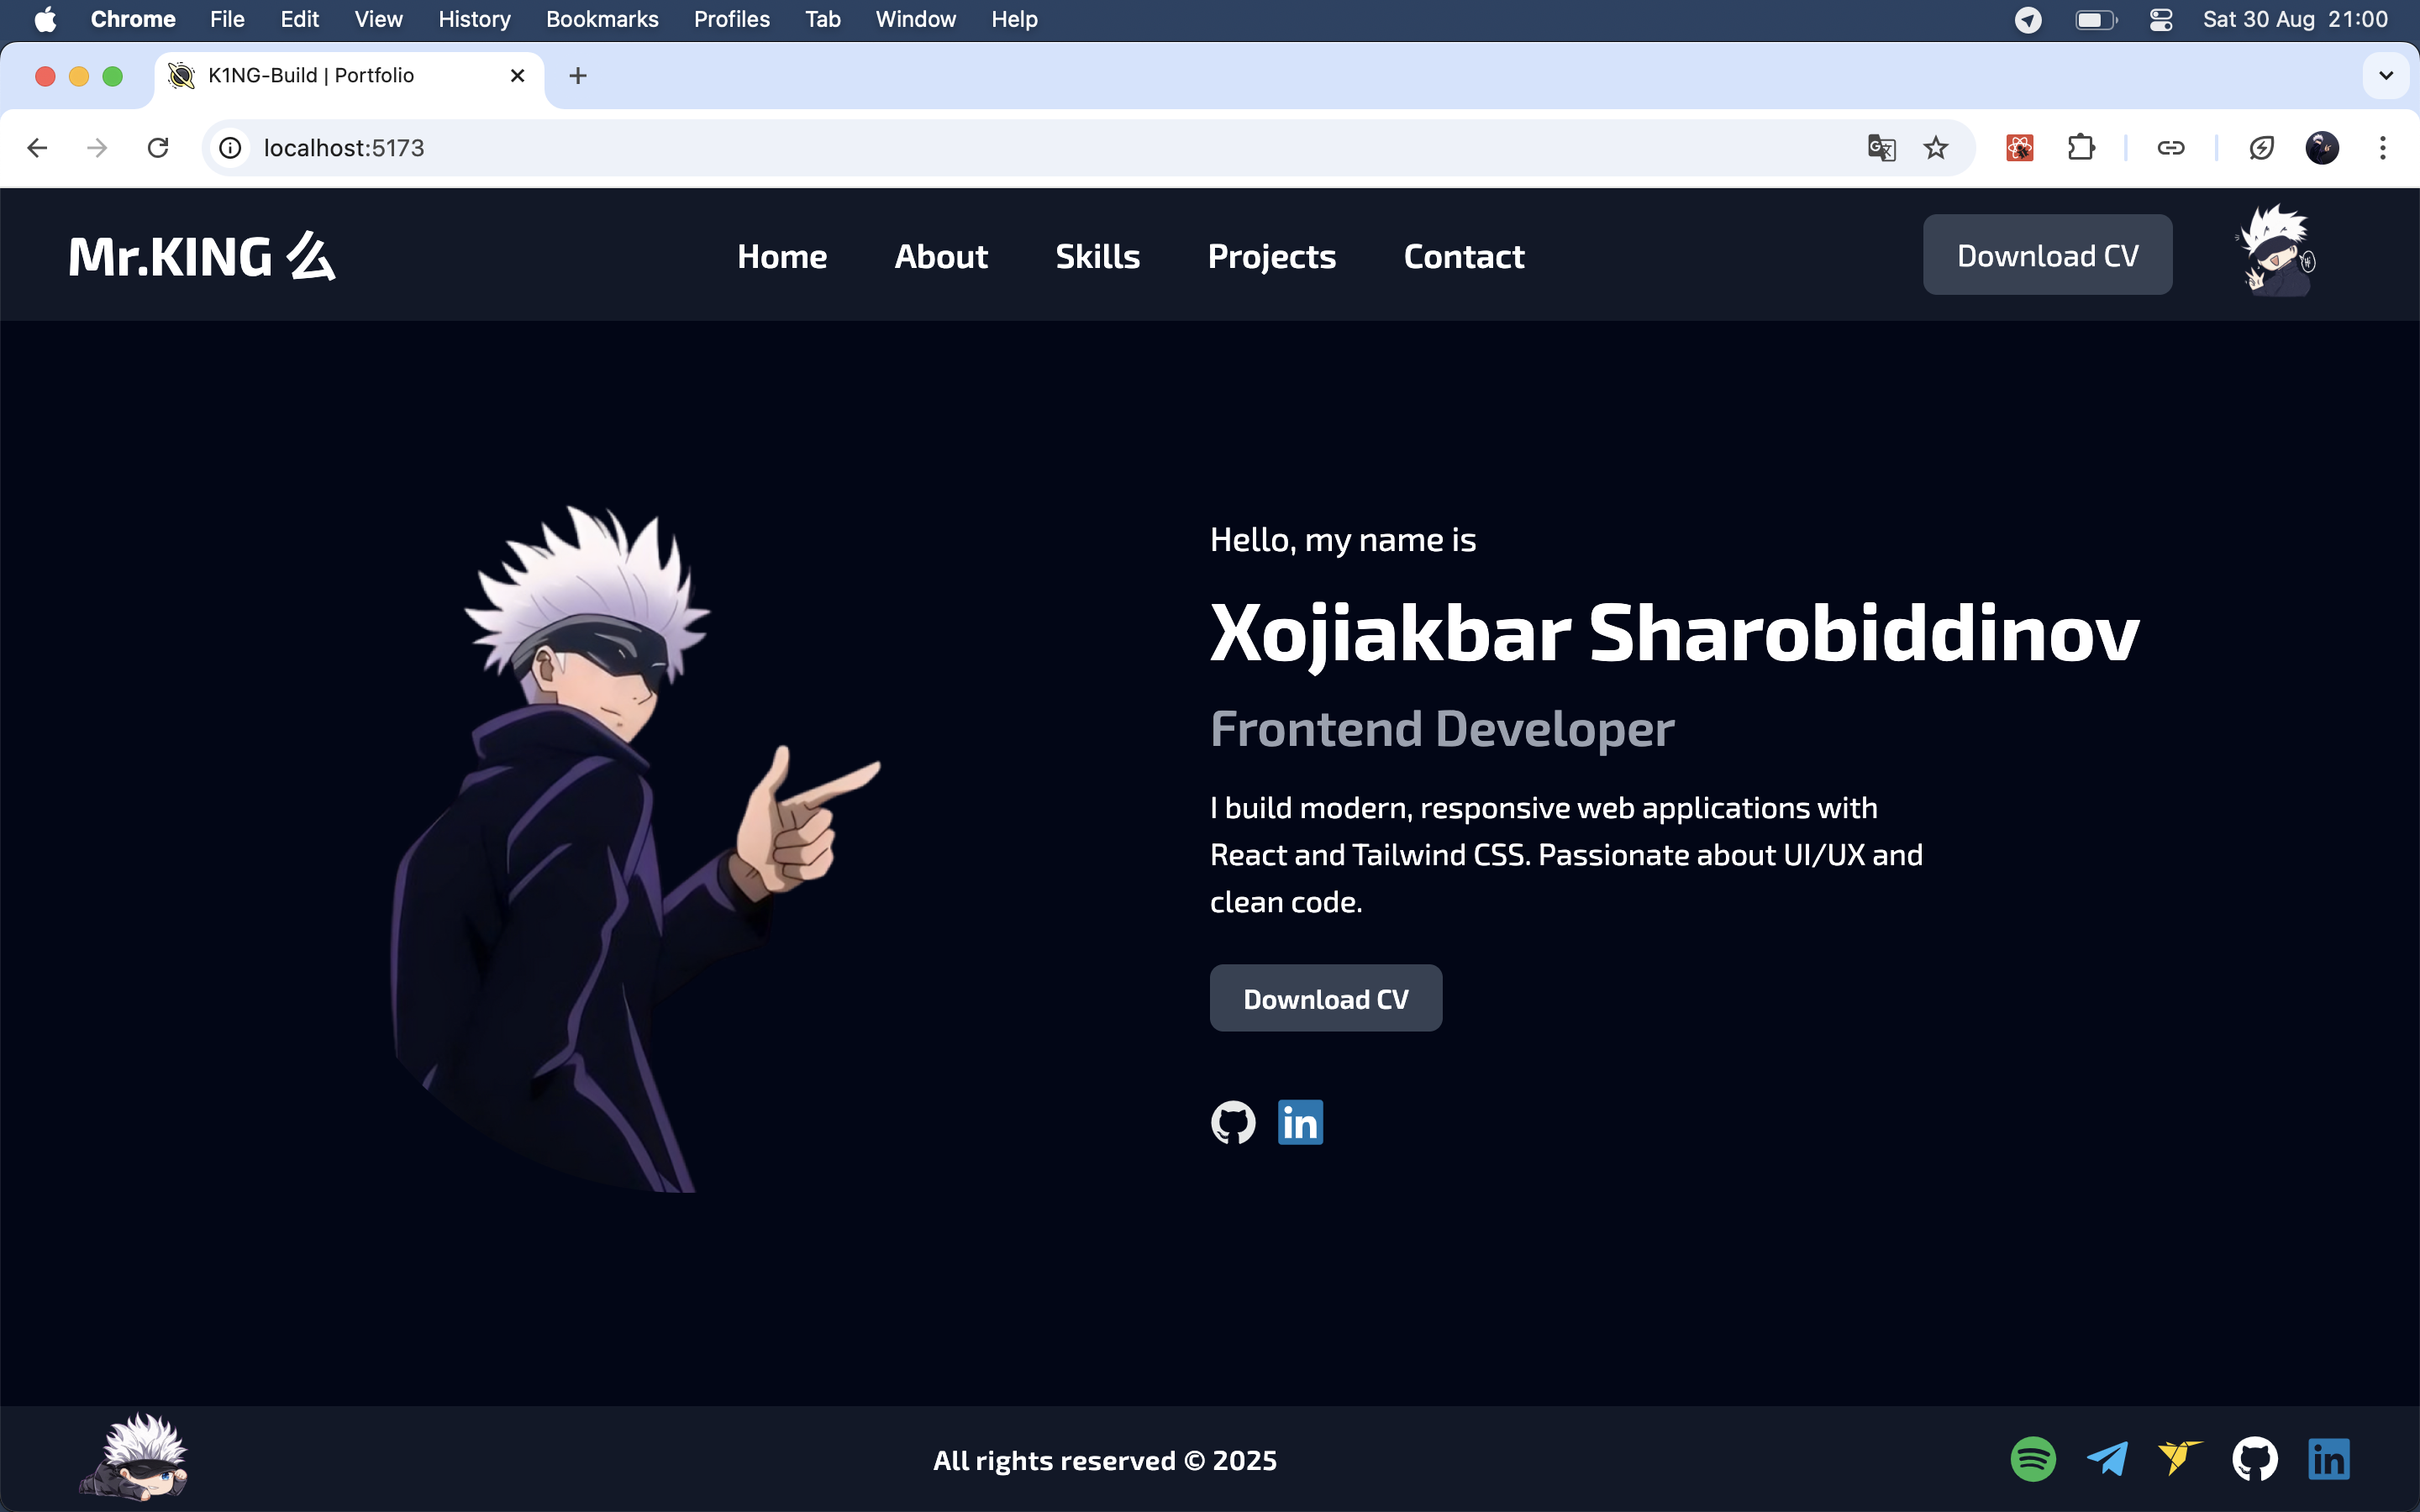Open the LinkedIn icon in the hero section
This screenshot has width=2420, height=1512.
(x=1300, y=1122)
